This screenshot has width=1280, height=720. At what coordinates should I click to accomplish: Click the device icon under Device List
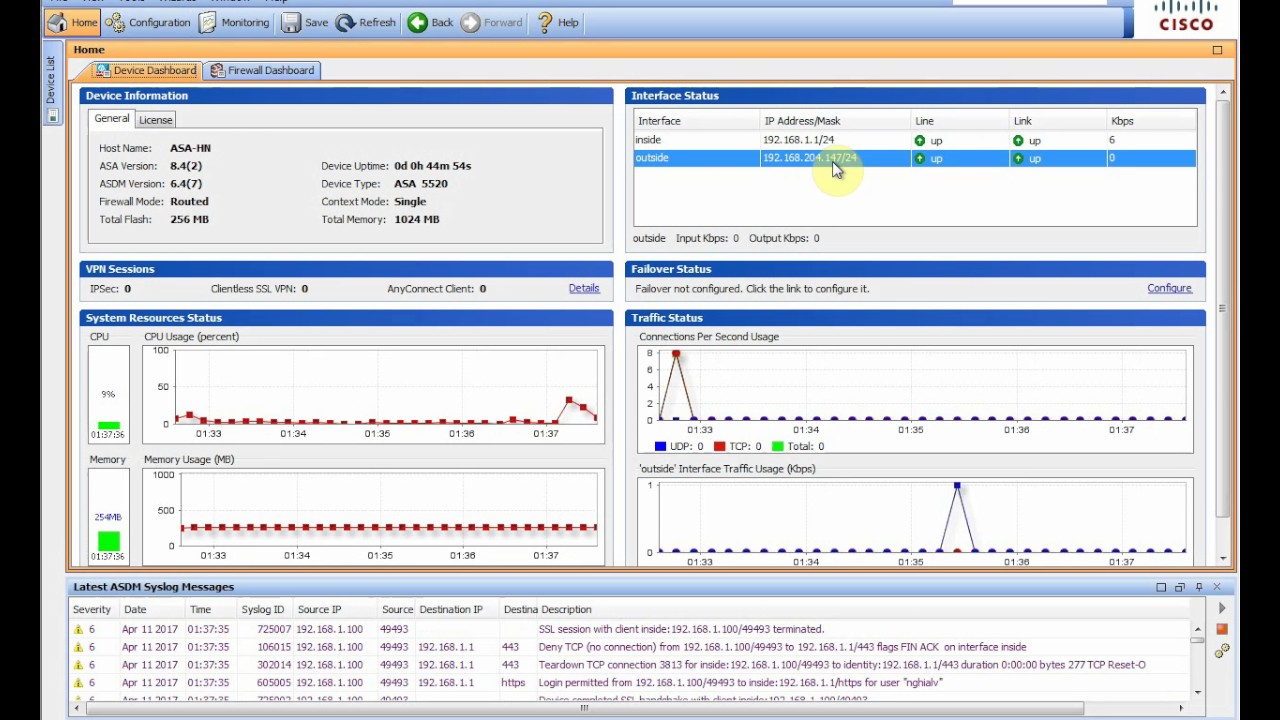click(x=52, y=116)
